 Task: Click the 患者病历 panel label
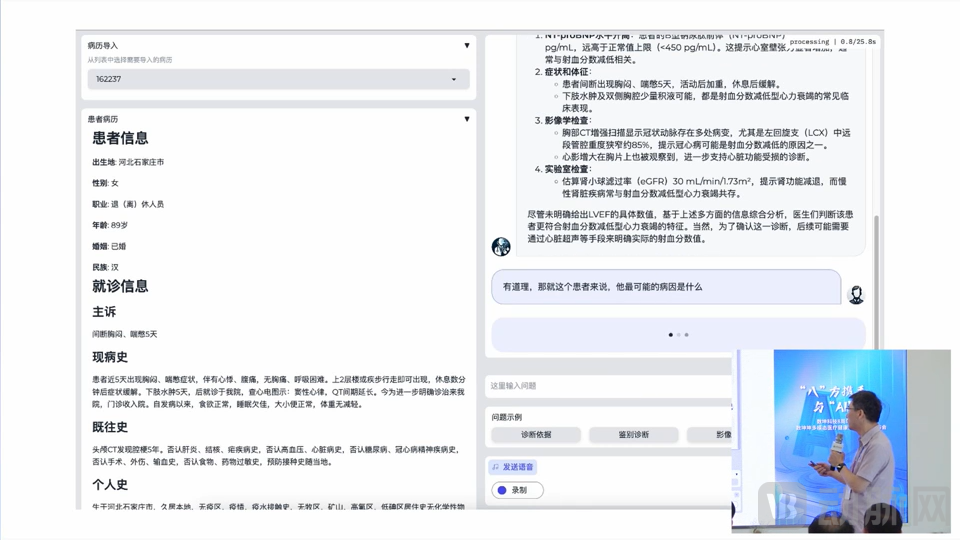coord(102,119)
